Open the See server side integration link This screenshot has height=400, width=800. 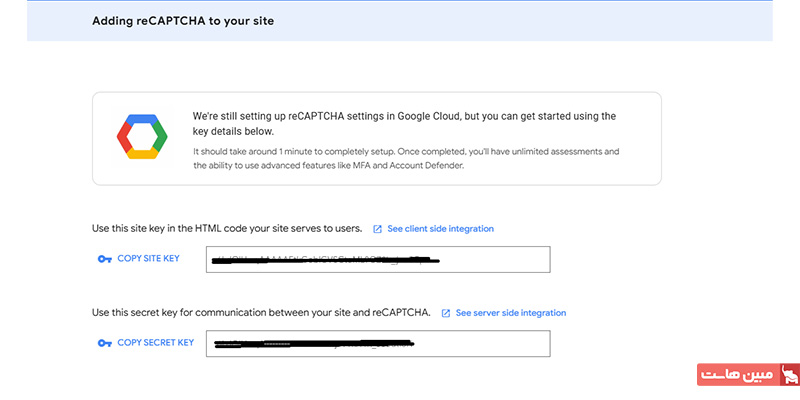(x=511, y=313)
